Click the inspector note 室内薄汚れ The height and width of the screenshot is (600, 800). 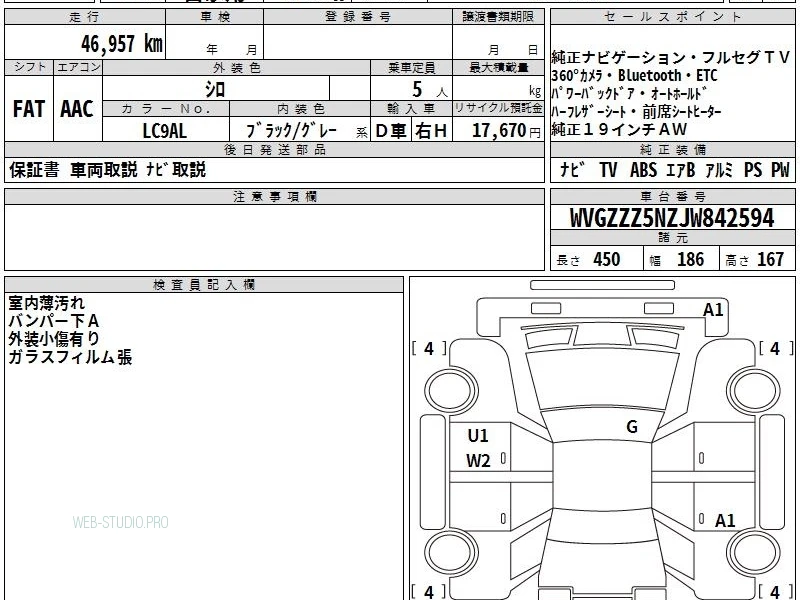(x=46, y=303)
